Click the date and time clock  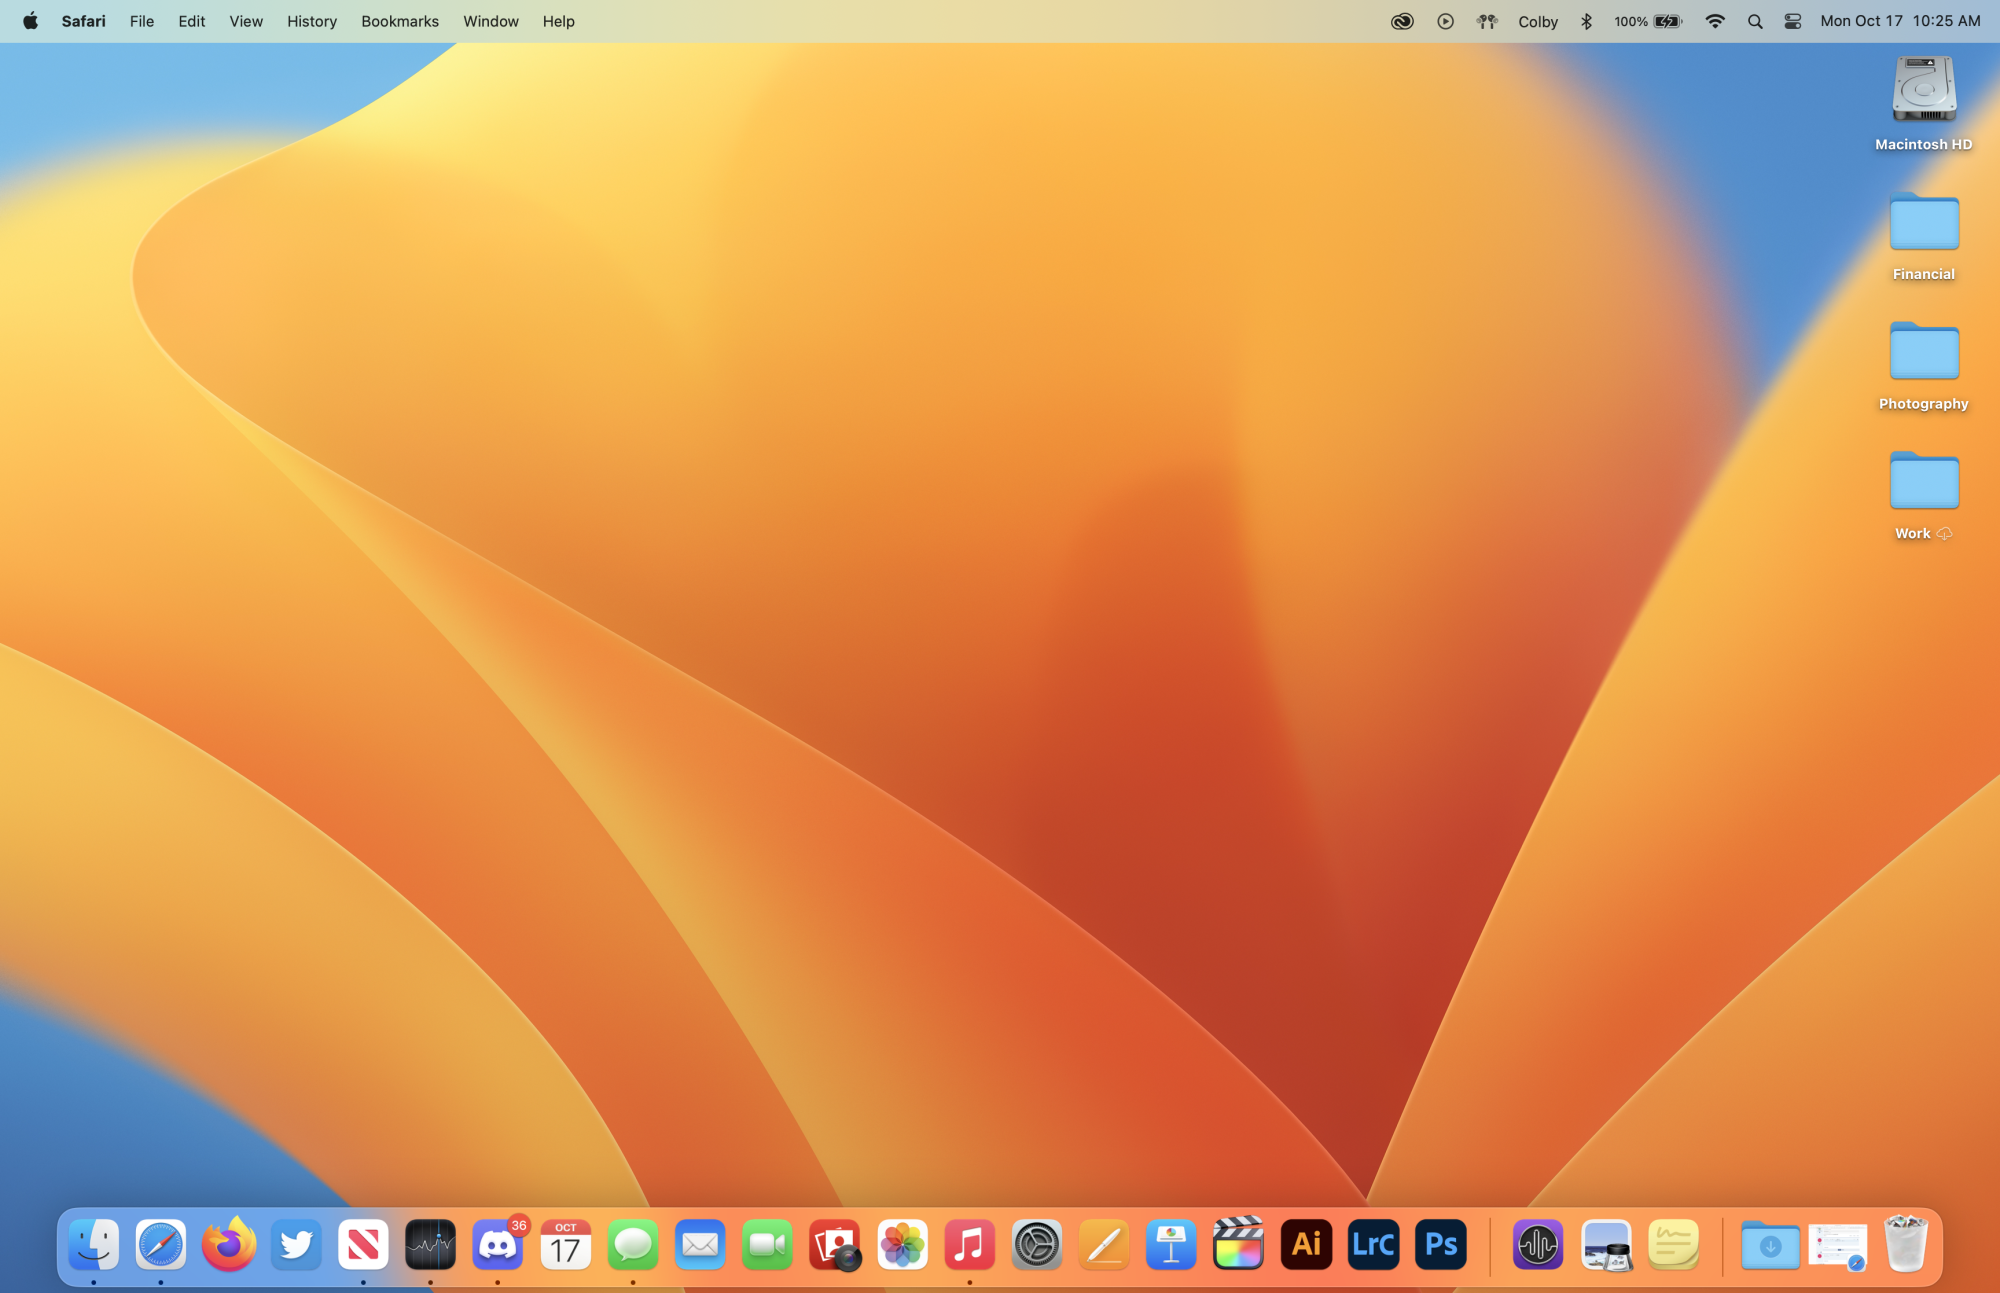[1899, 21]
